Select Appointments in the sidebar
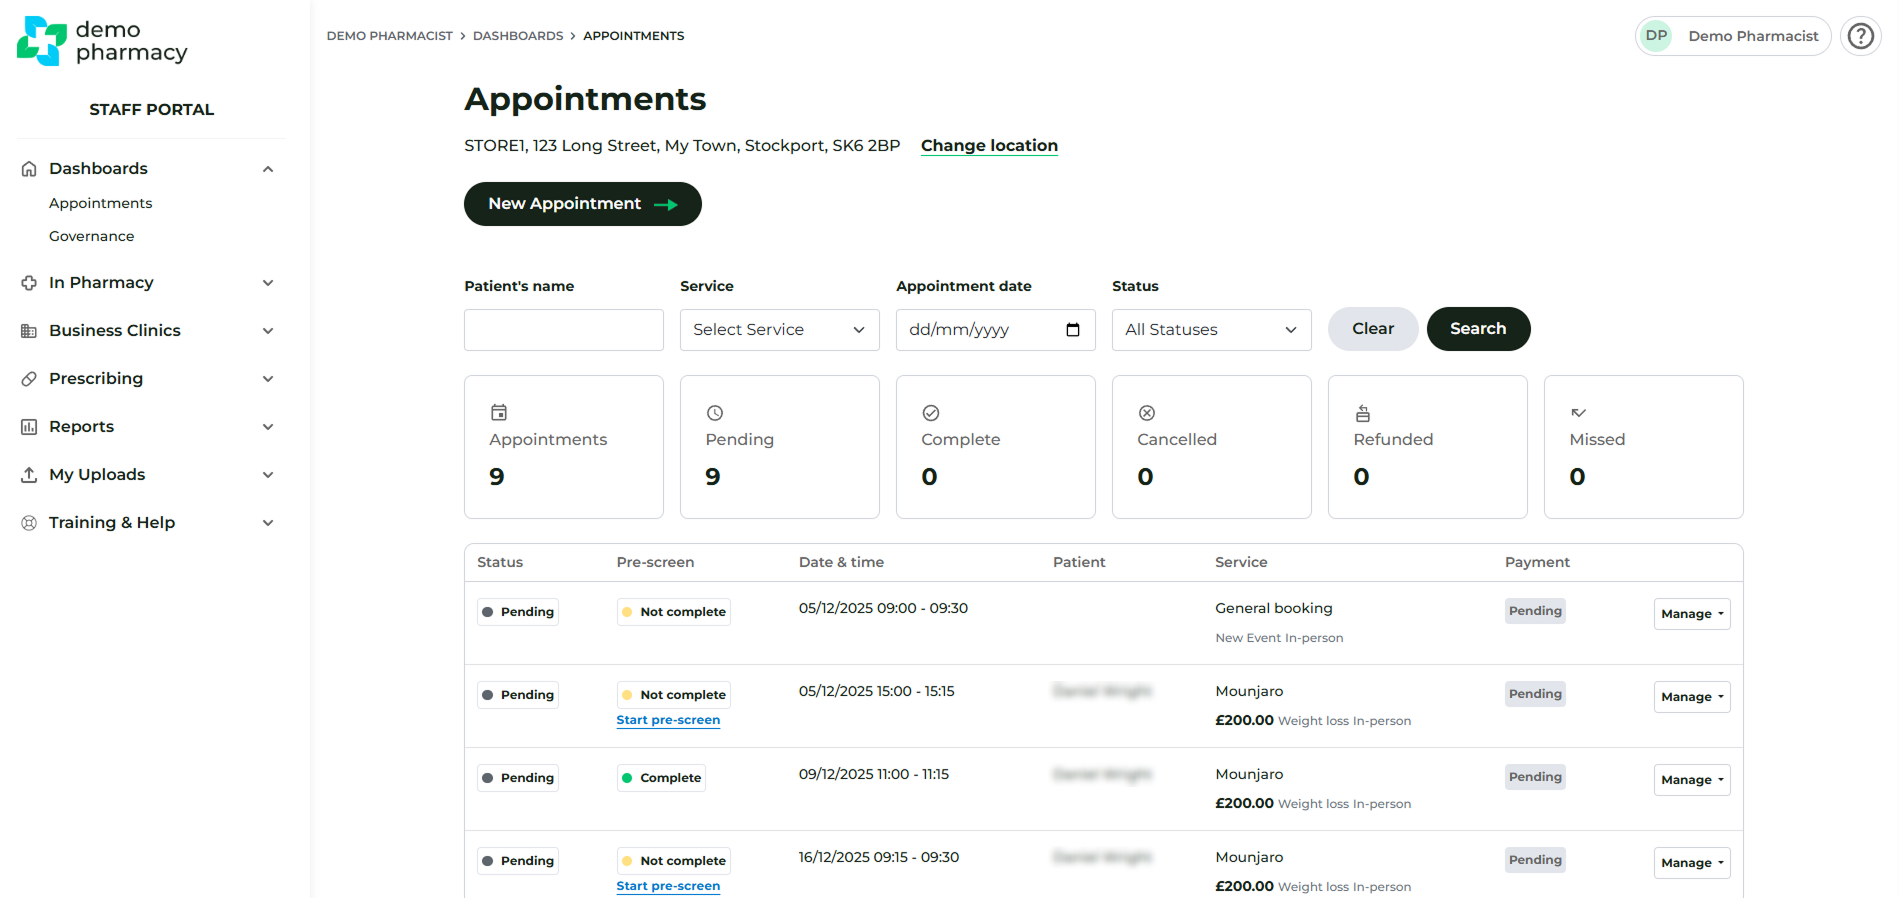 [100, 203]
